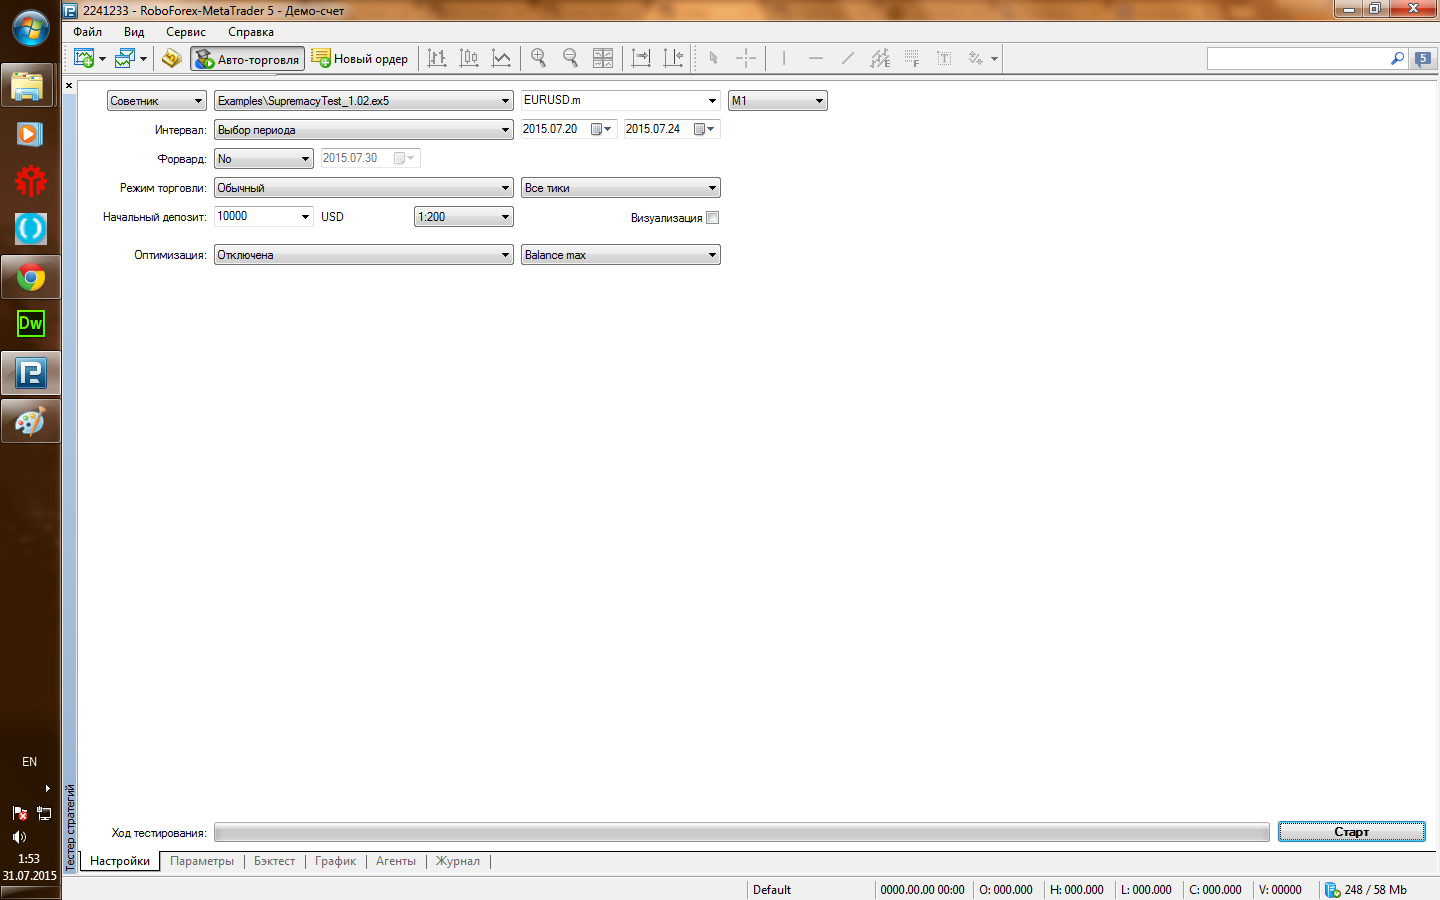Toggle chart shift from right border
Image resolution: width=1440 pixels, height=900 pixels.
(x=673, y=59)
